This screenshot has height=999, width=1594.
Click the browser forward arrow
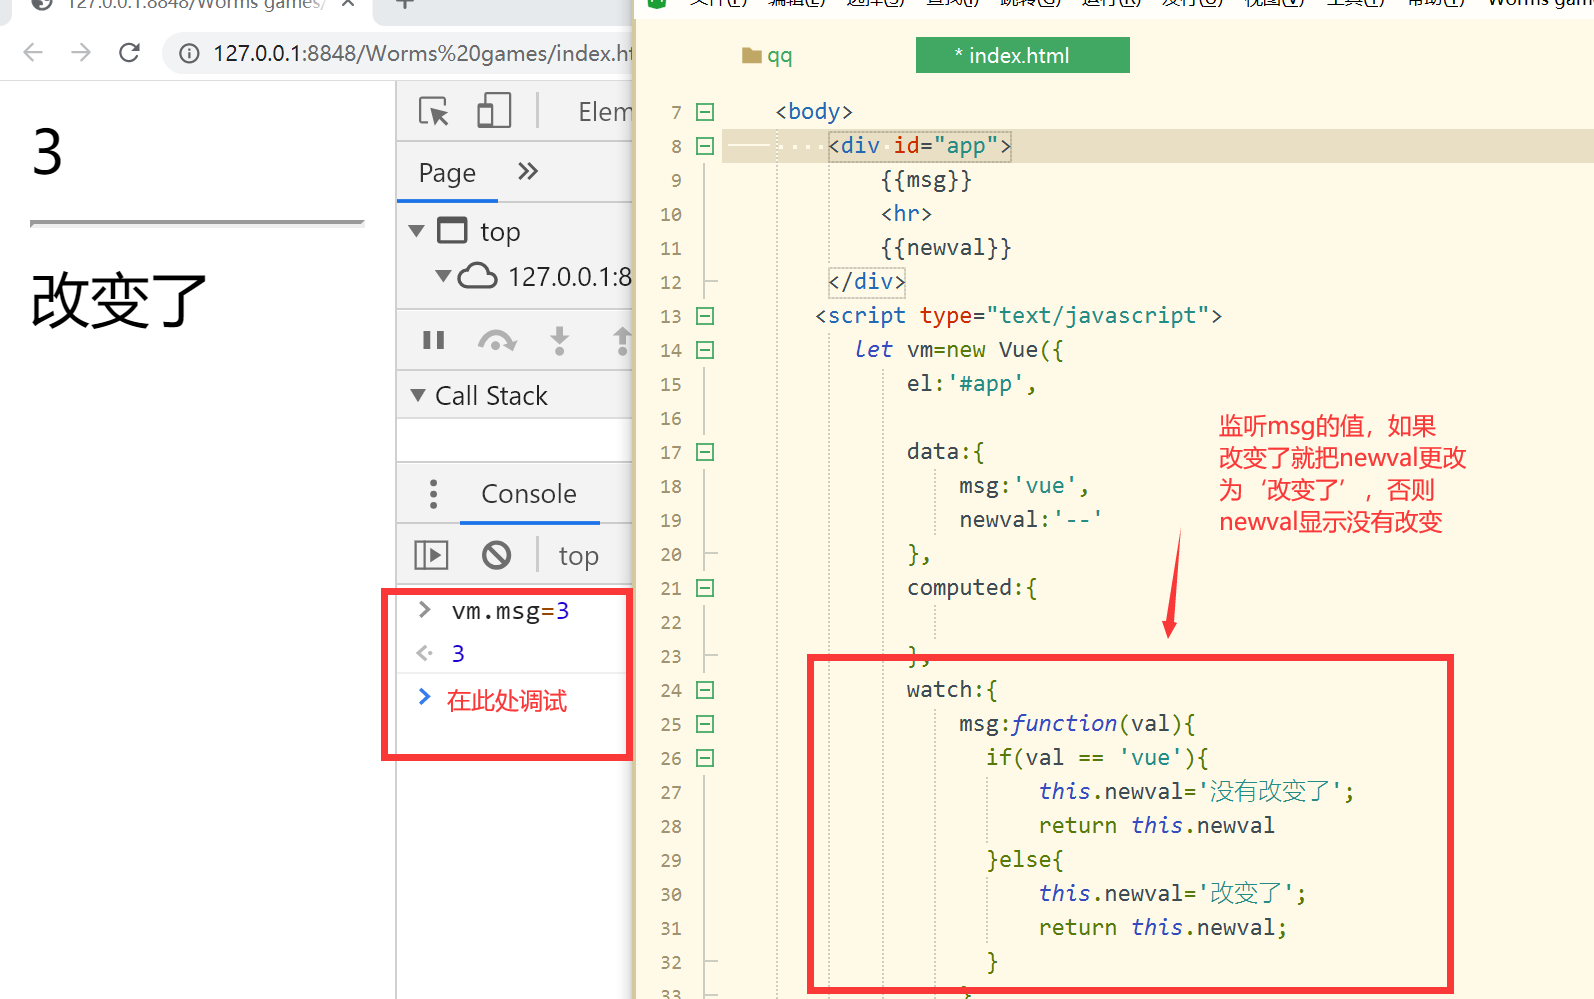coord(81,52)
